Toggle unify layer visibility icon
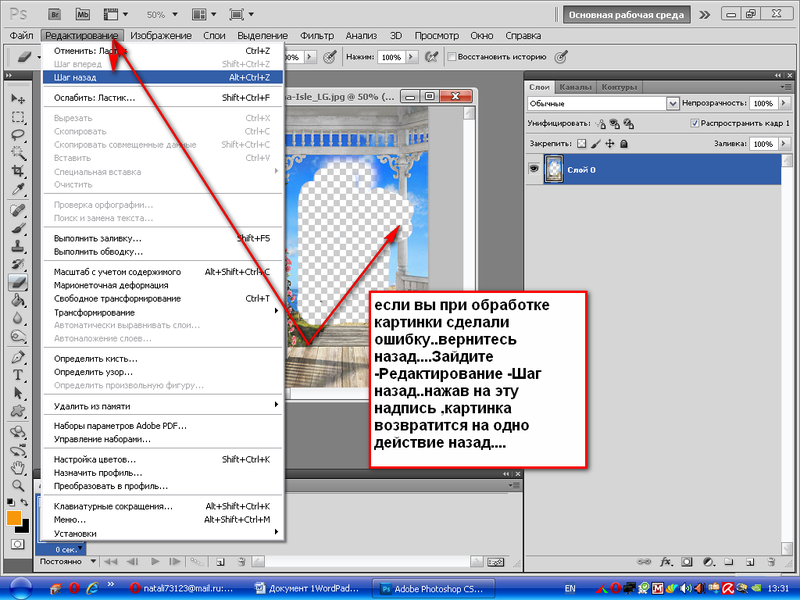The height and width of the screenshot is (600, 800). click(615, 123)
